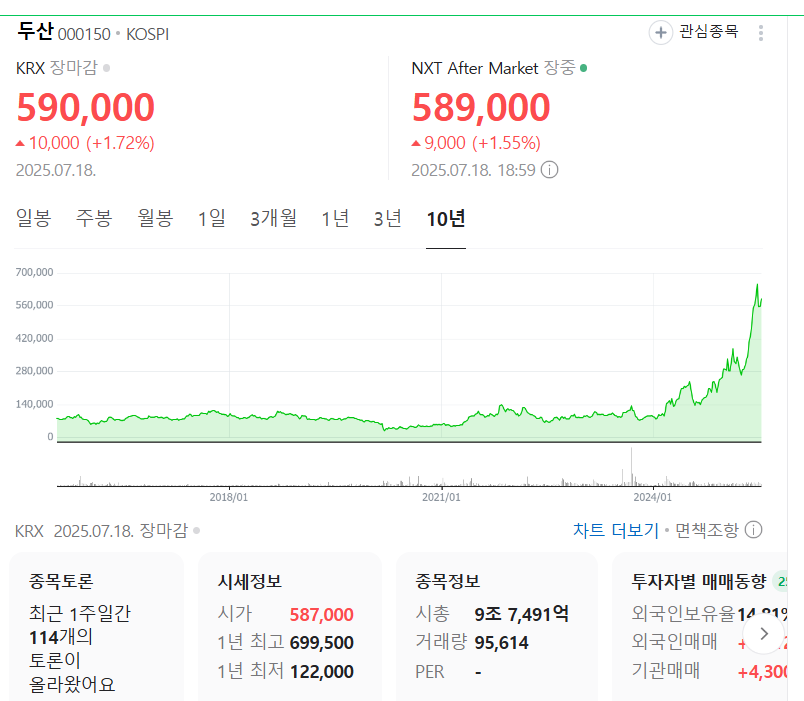Open the three-dot more options menu

click(761, 33)
